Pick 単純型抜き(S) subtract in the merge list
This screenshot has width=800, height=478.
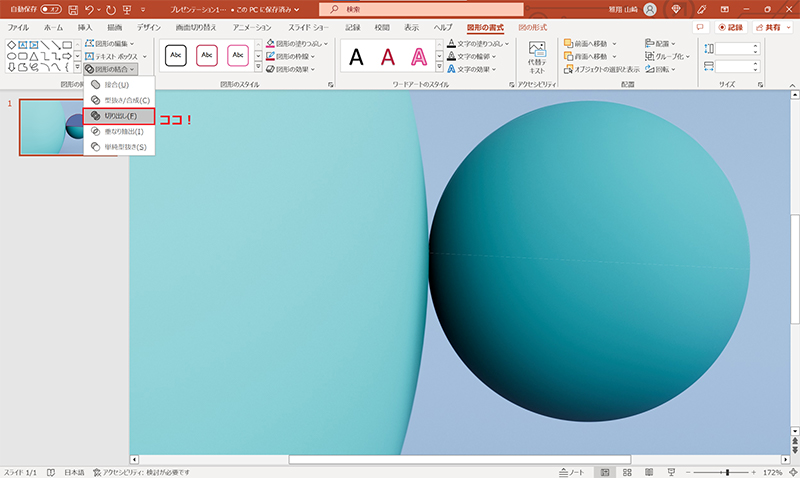[120, 147]
